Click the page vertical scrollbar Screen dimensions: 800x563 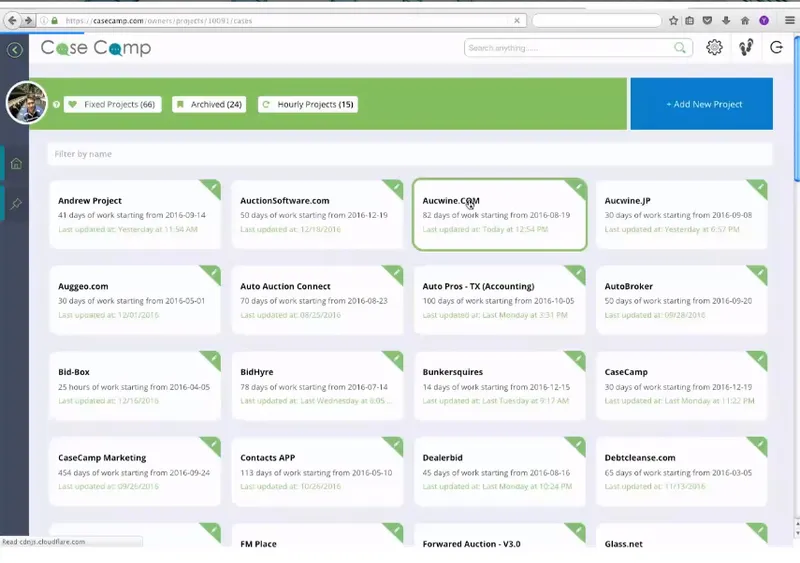click(x=796, y=107)
